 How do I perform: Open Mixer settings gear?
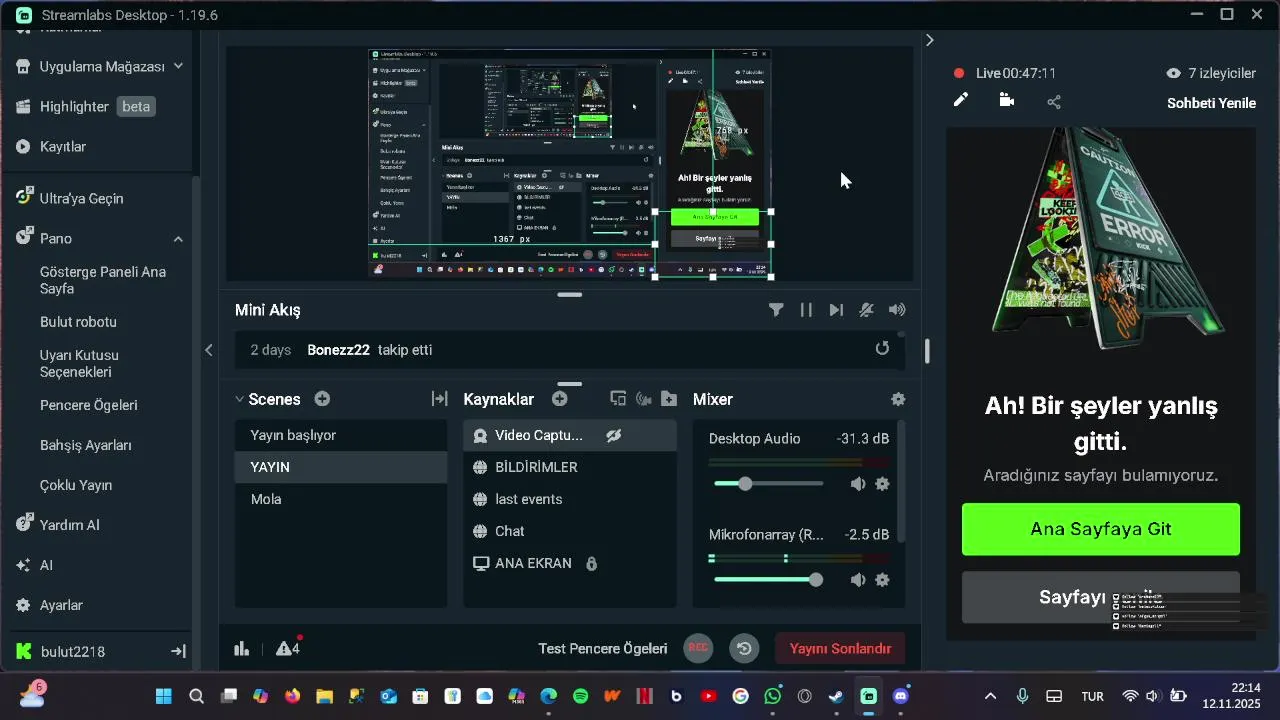(898, 398)
